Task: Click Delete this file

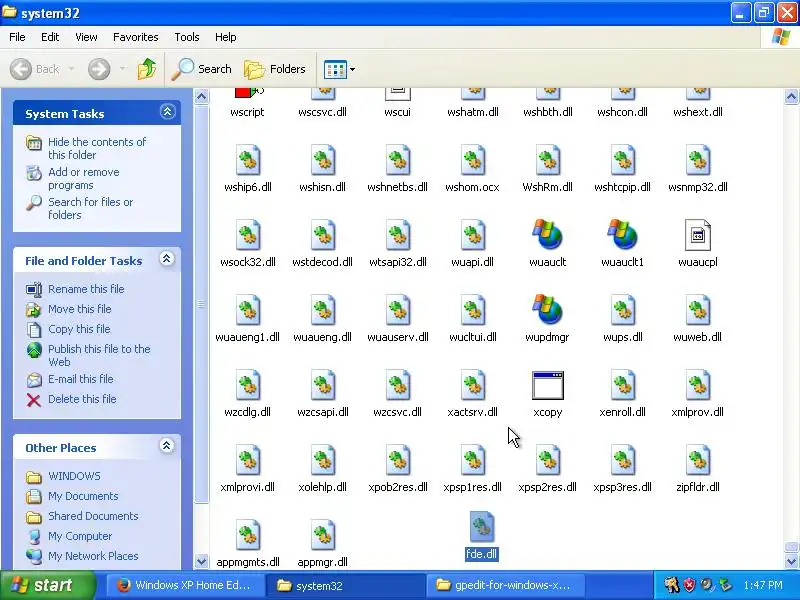Action: pos(82,399)
